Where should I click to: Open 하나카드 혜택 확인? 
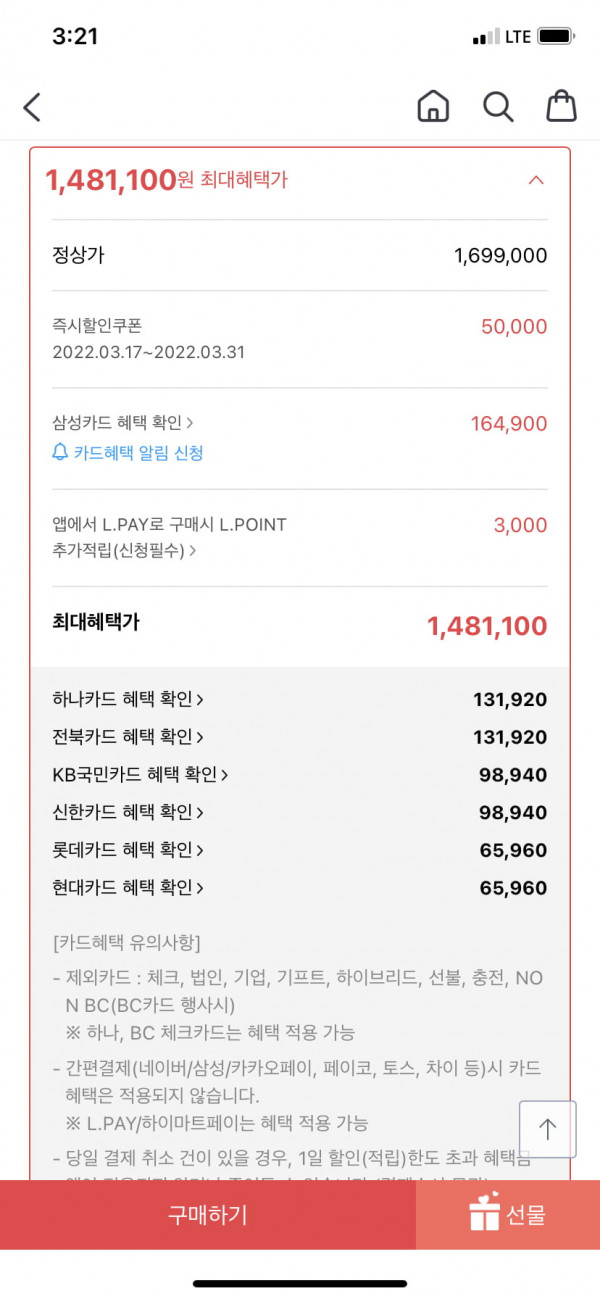128,699
